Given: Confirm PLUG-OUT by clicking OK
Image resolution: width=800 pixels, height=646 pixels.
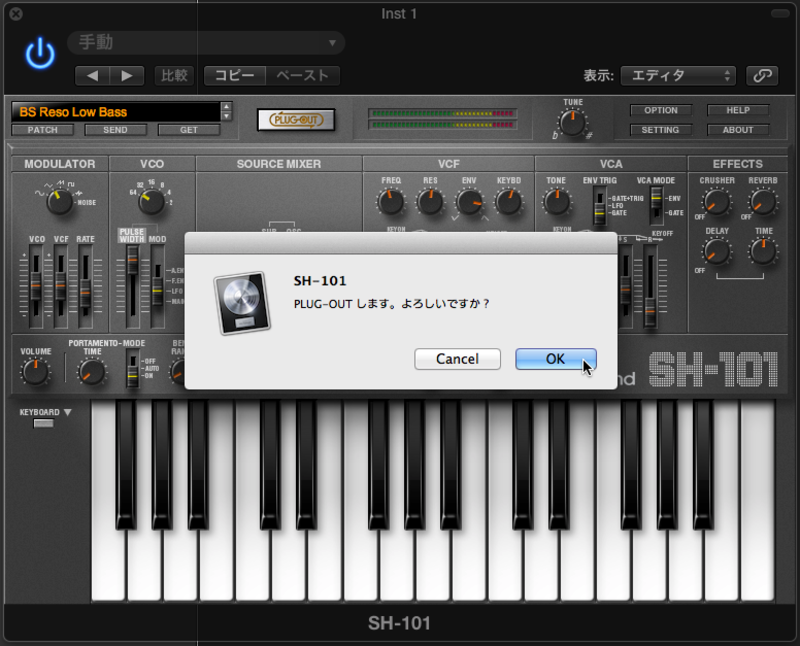Looking at the screenshot, I should (x=556, y=359).
